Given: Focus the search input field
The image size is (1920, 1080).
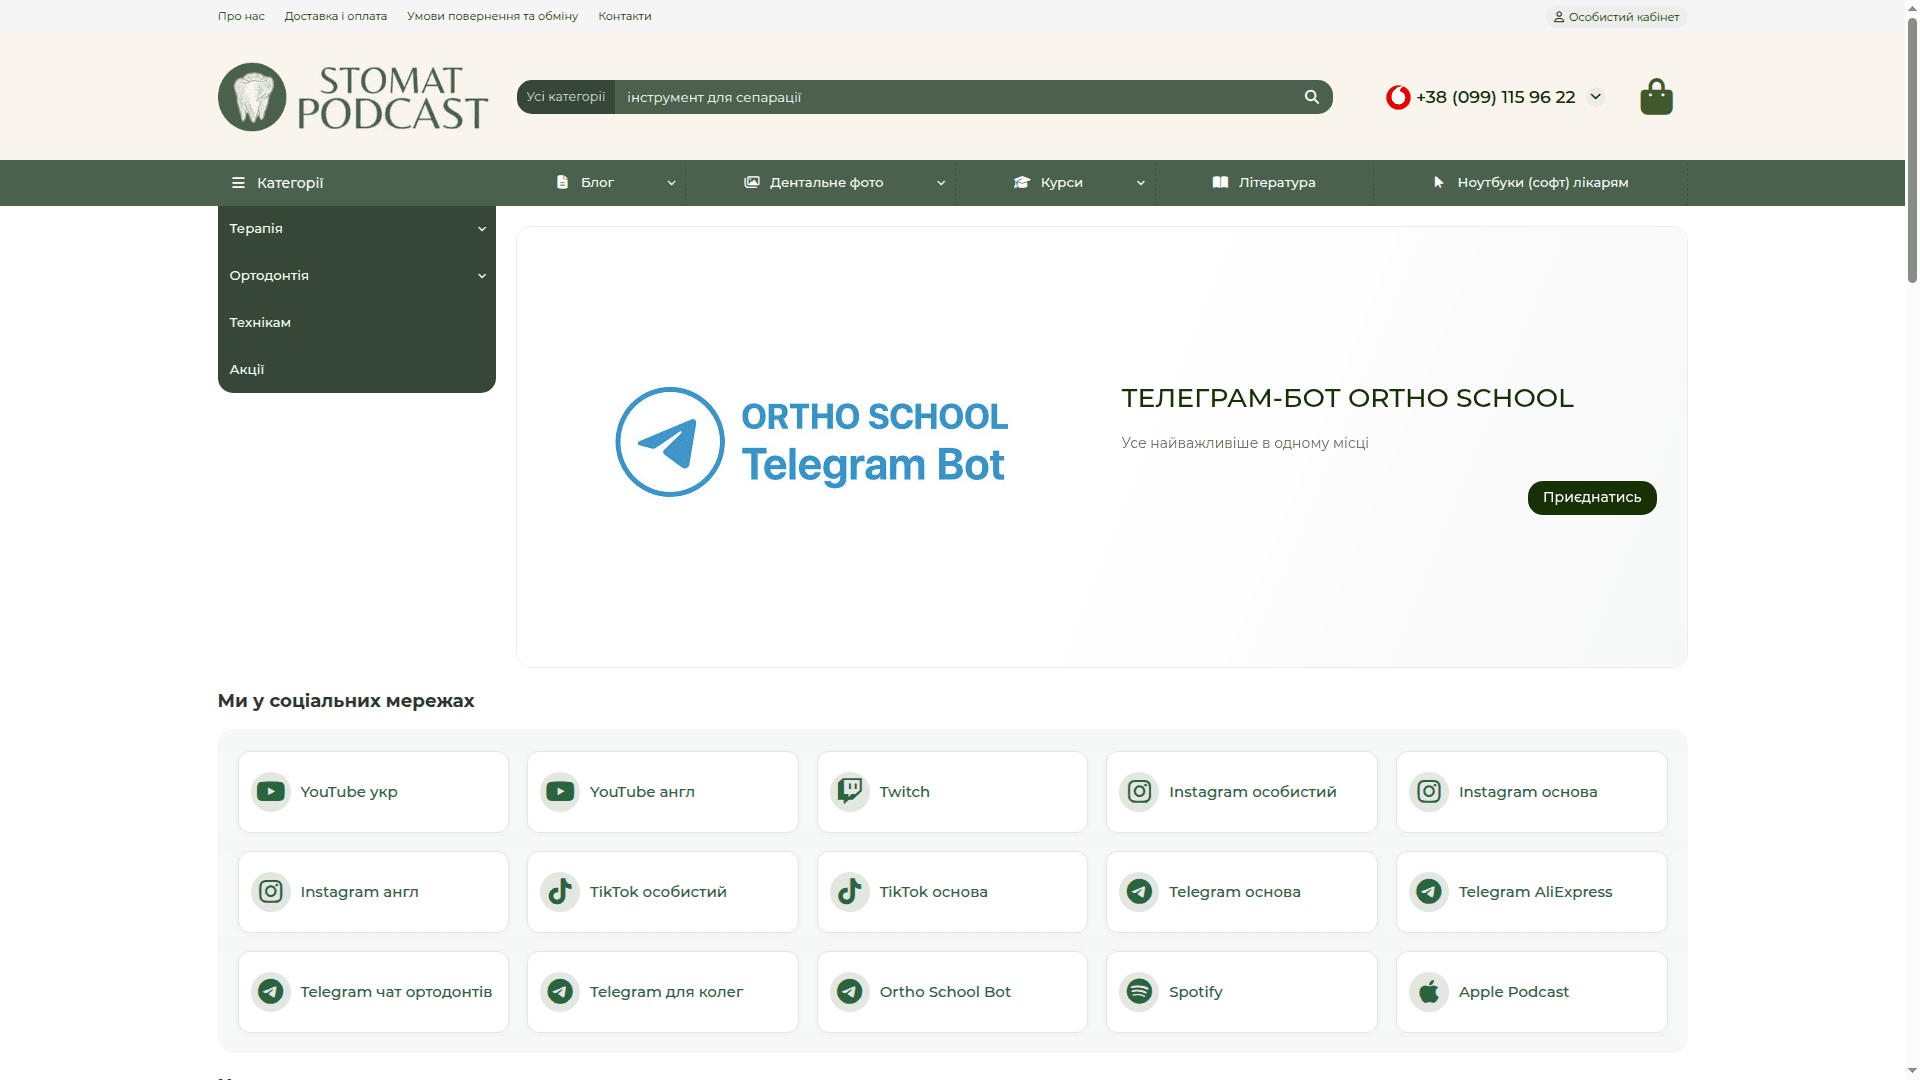Looking at the screenshot, I should coord(955,97).
